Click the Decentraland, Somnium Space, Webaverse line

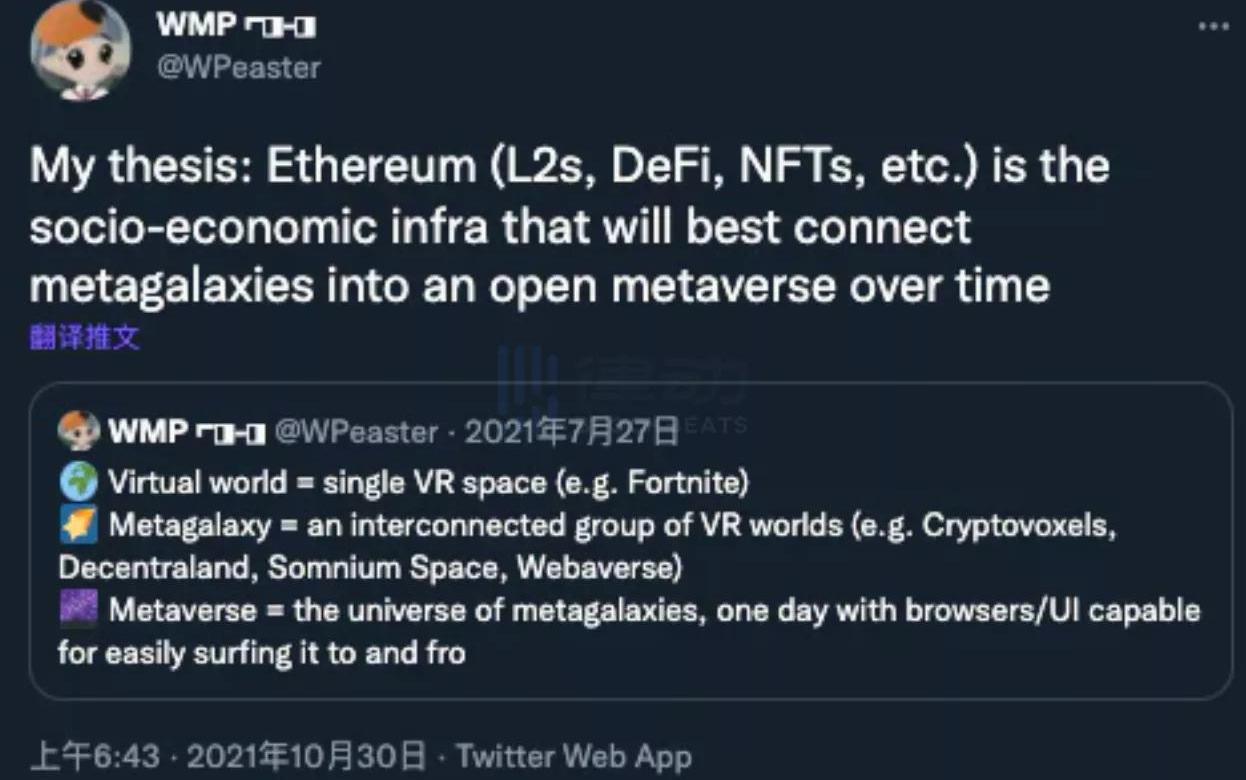[x=370, y=568]
